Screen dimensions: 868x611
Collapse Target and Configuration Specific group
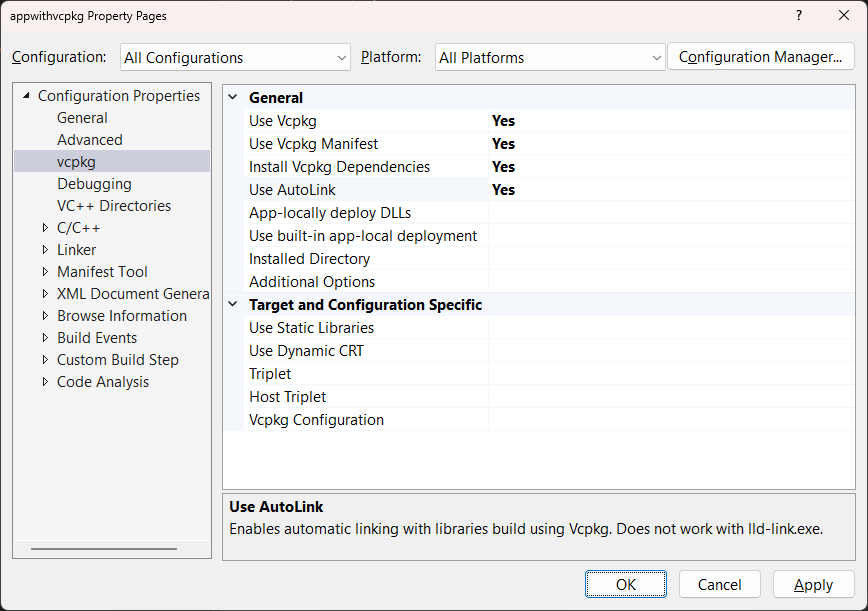(233, 304)
